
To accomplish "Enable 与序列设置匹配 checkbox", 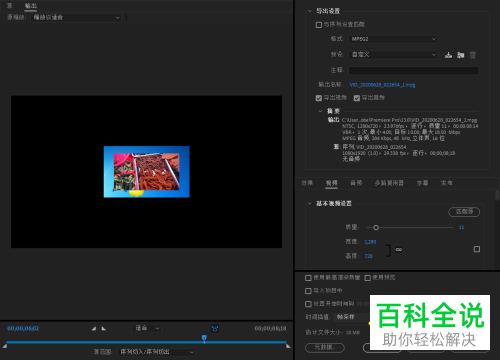I will tap(319, 25).
